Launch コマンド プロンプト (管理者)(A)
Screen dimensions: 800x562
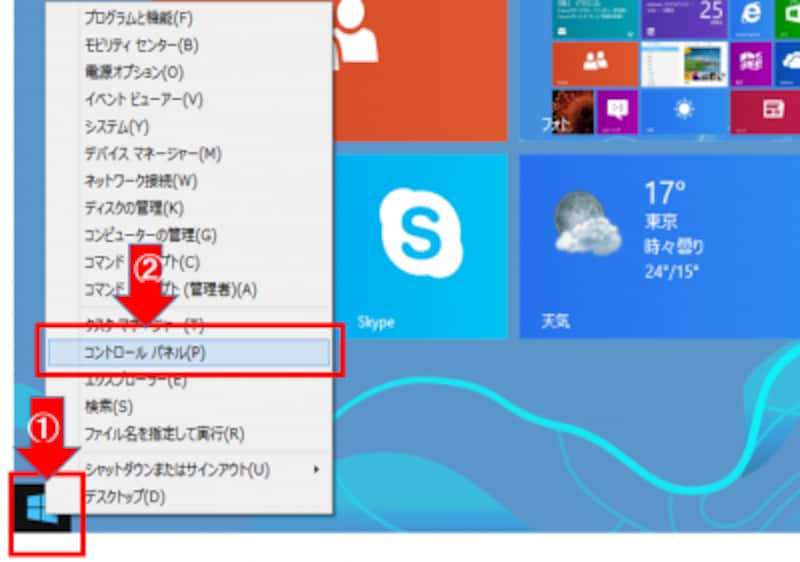click(189, 289)
